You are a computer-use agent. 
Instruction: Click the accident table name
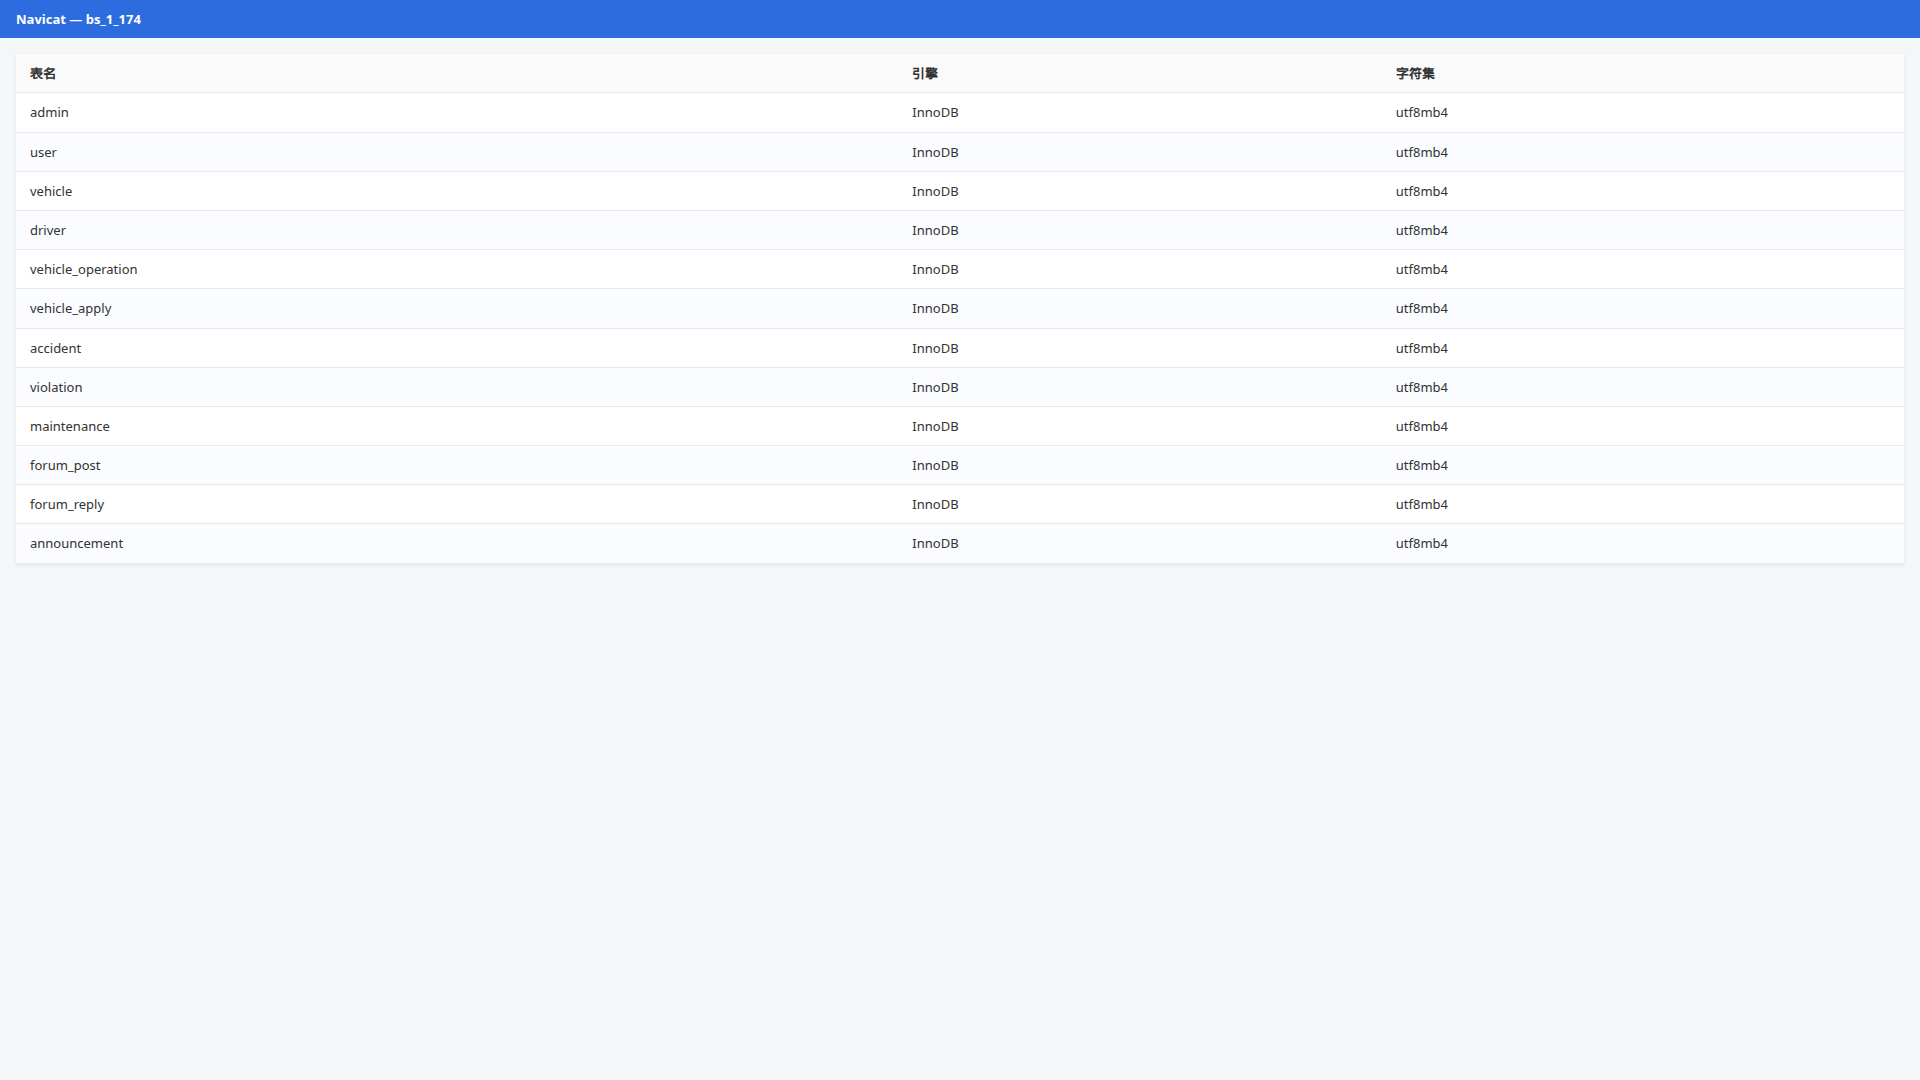[x=55, y=349]
